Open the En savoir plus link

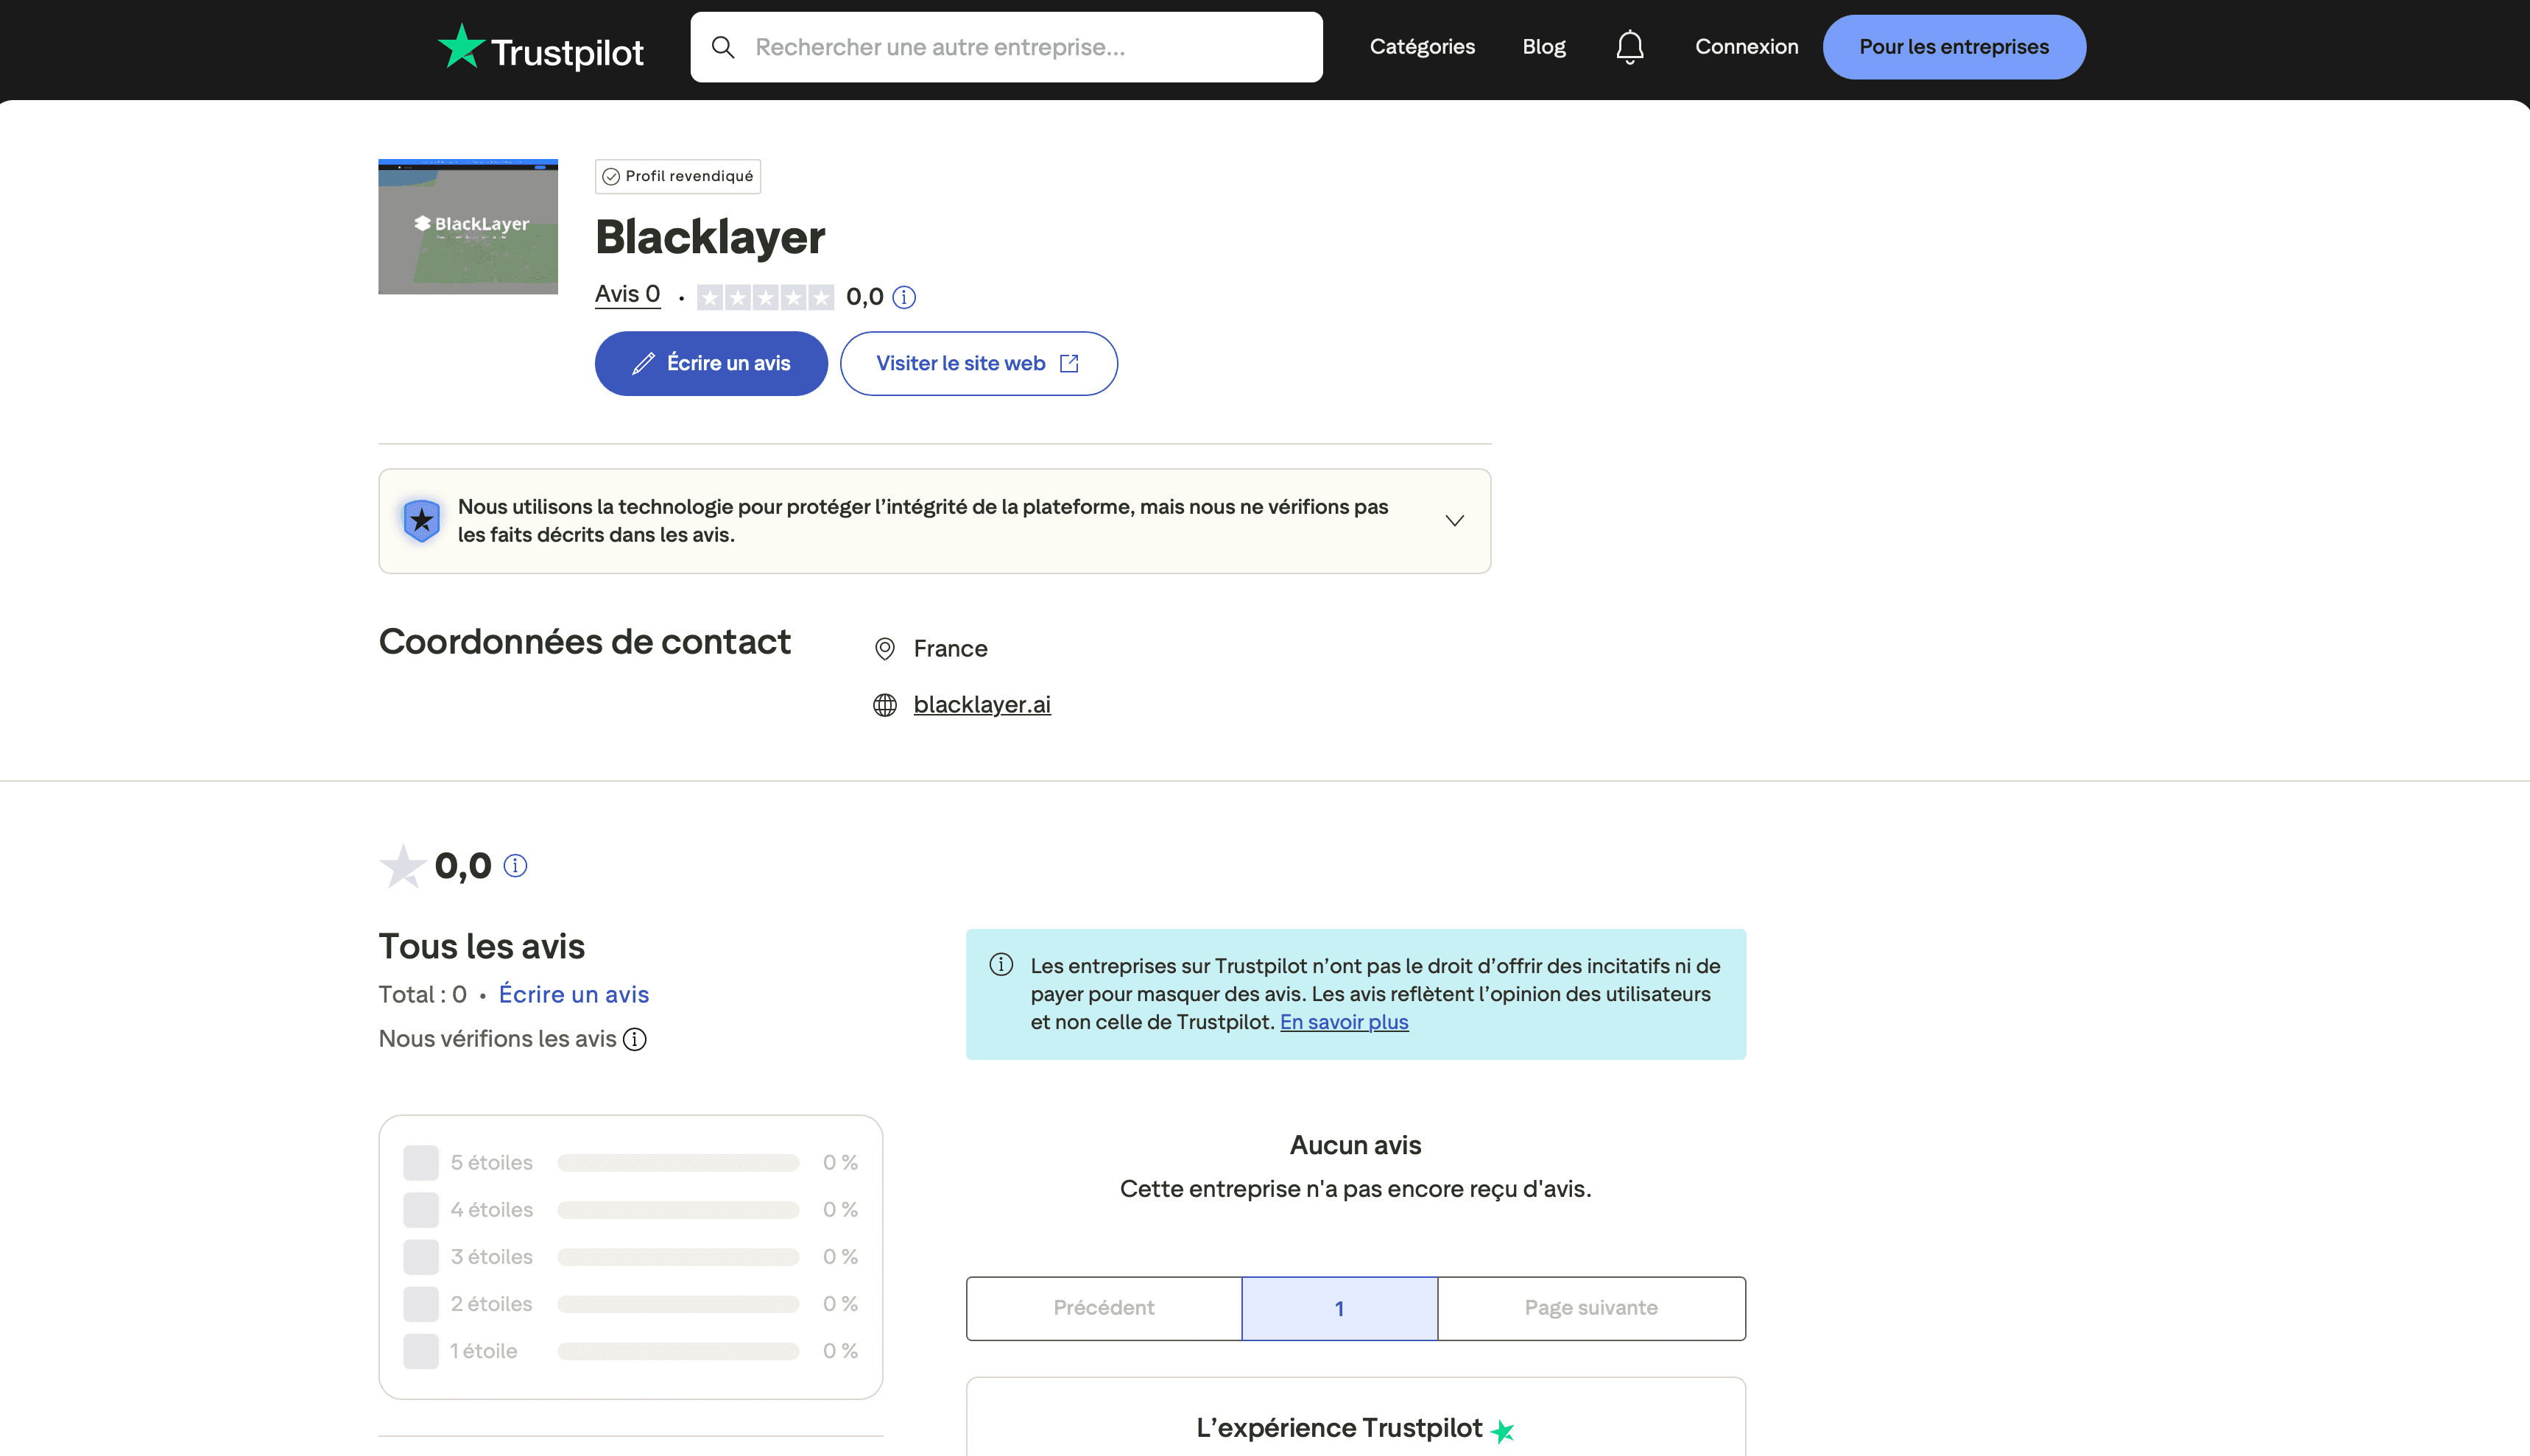tap(1343, 1021)
